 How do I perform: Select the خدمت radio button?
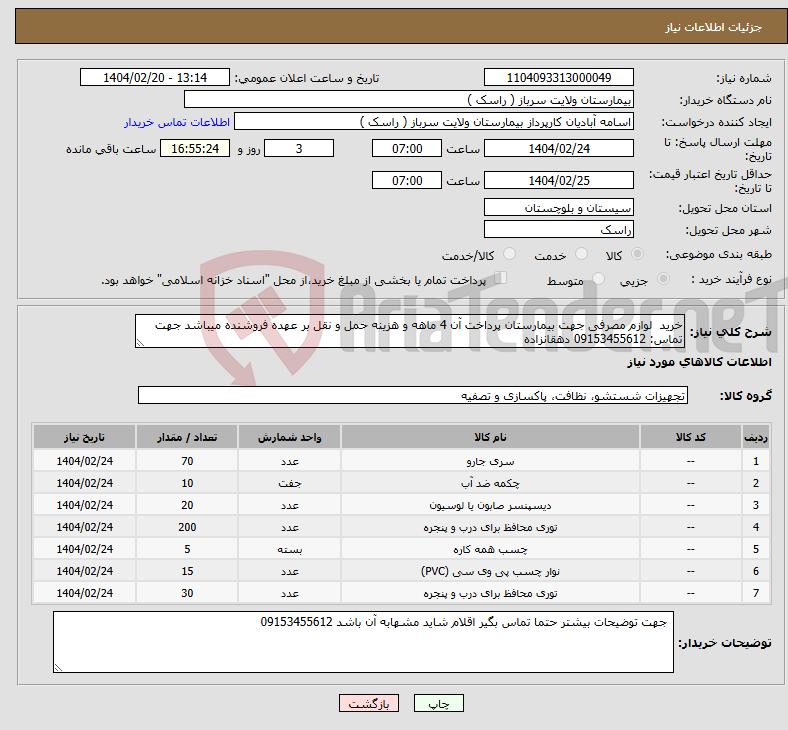click(581, 254)
